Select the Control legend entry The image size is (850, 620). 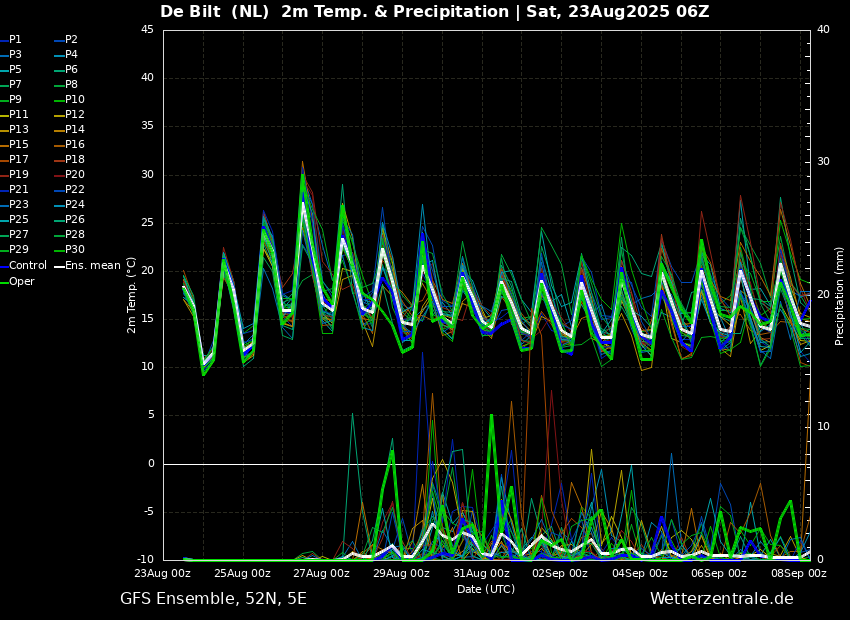[27, 266]
